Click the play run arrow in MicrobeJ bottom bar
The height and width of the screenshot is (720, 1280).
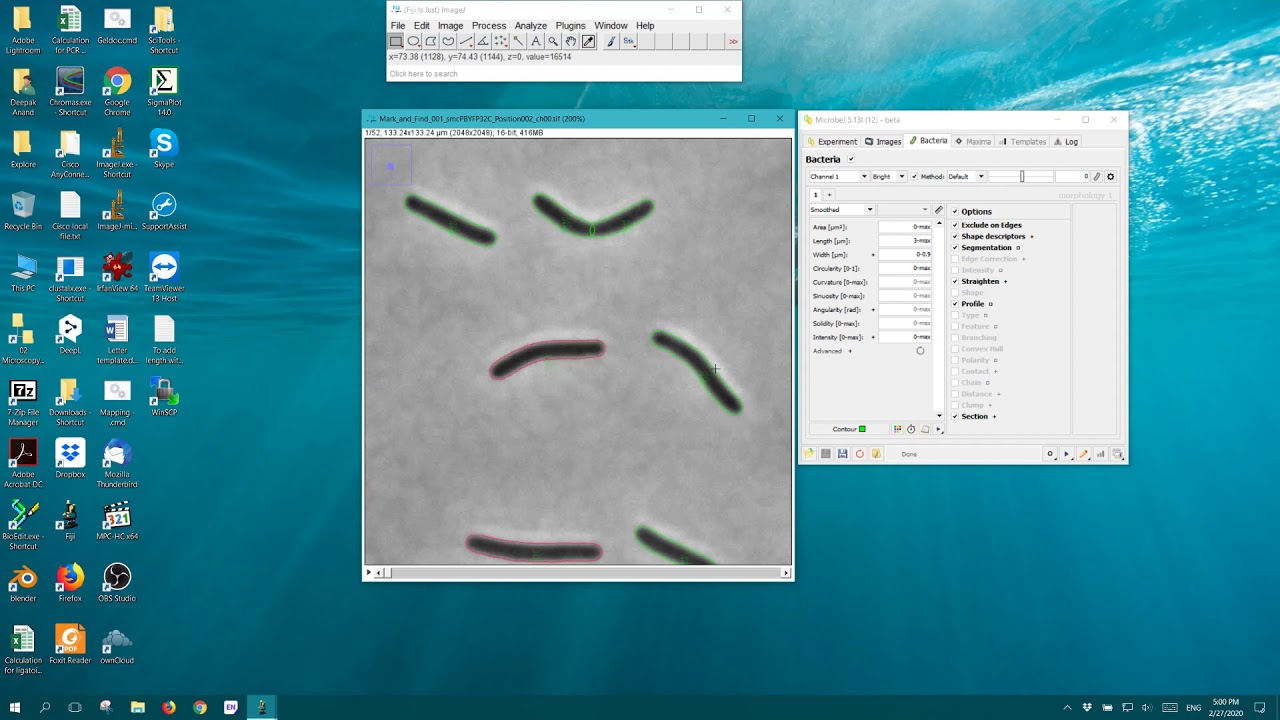click(x=1066, y=454)
